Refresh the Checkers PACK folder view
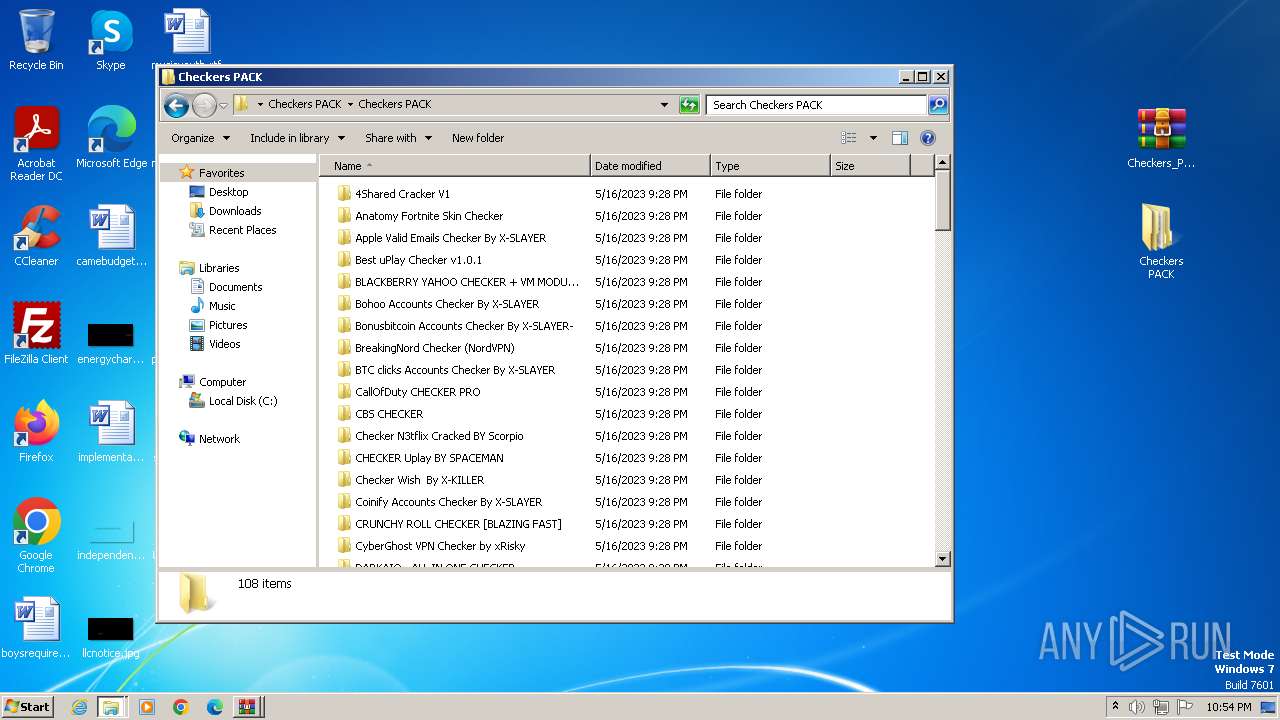Viewport: 1280px width, 720px height. click(x=689, y=105)
